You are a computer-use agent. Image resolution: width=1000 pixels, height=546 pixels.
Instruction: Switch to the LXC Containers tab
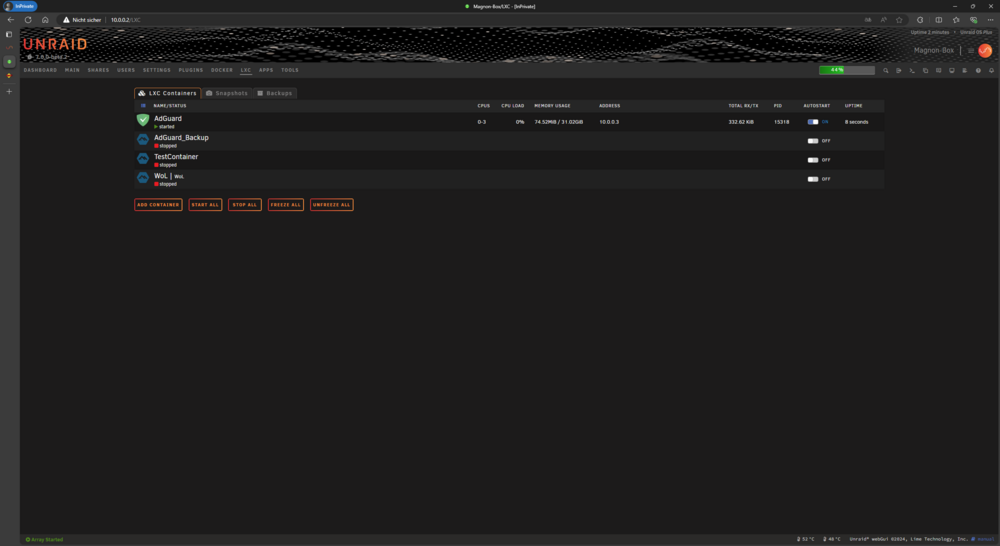coord(168,93)
